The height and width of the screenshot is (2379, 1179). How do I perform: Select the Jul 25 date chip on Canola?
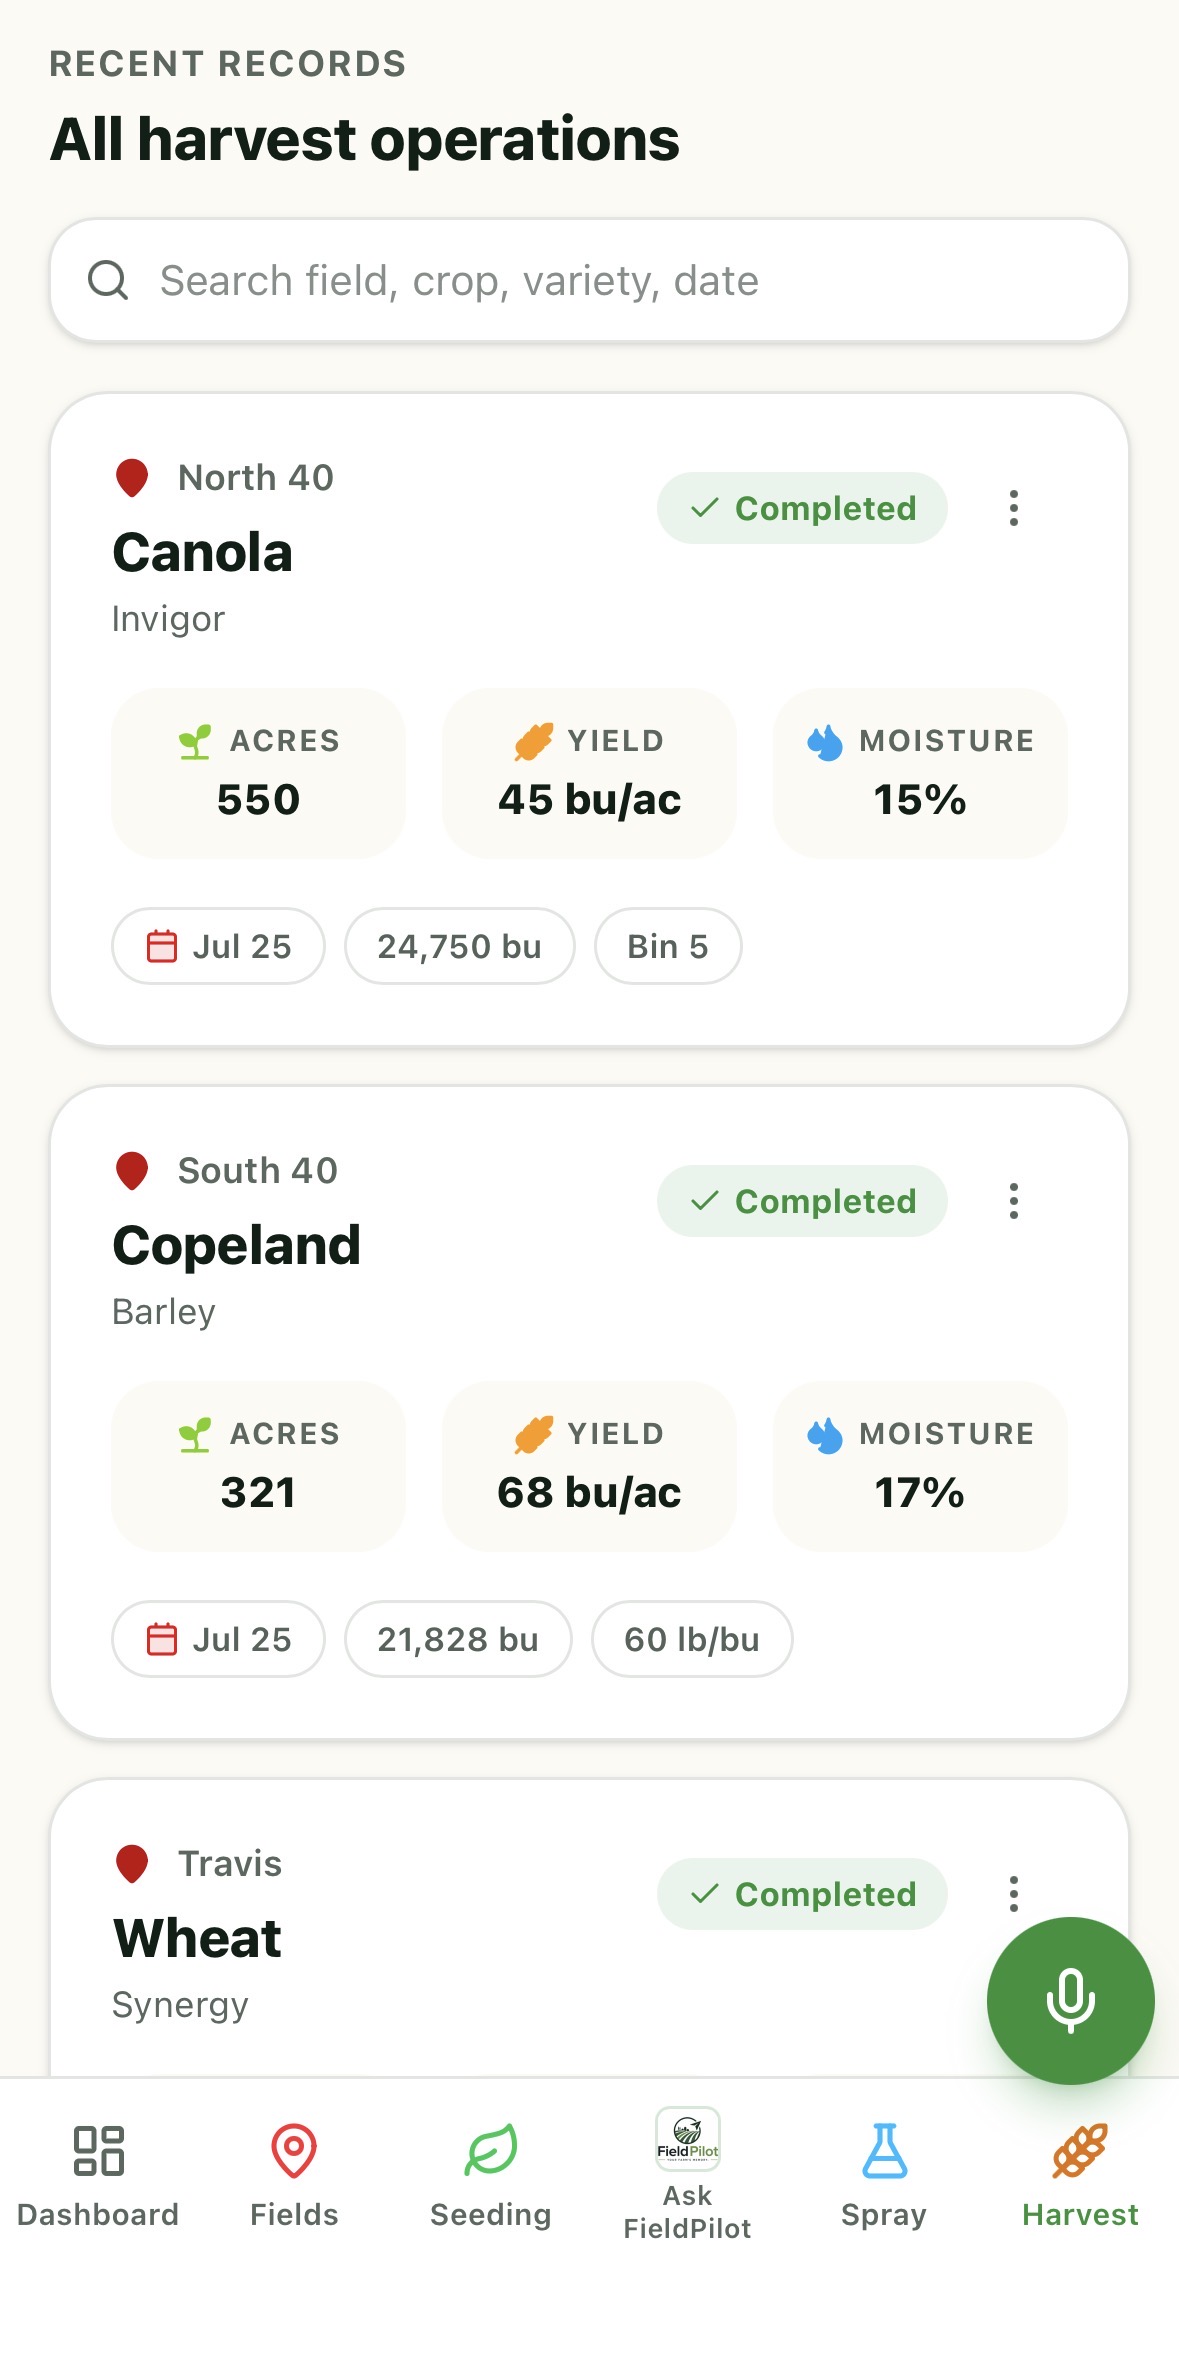218,946
